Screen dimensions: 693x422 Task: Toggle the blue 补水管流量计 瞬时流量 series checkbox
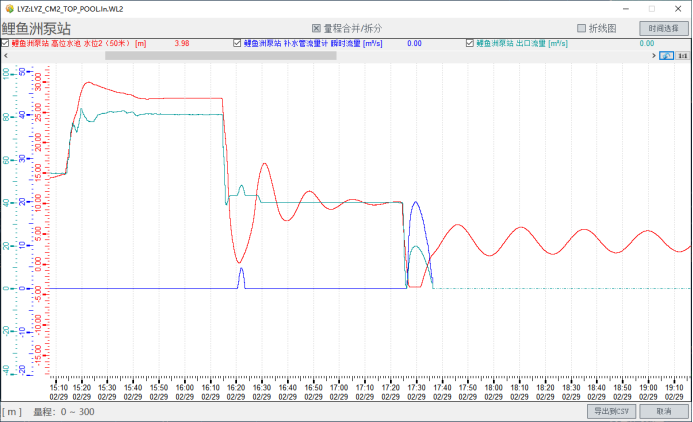pyautogui.click(x=237, y=44)
